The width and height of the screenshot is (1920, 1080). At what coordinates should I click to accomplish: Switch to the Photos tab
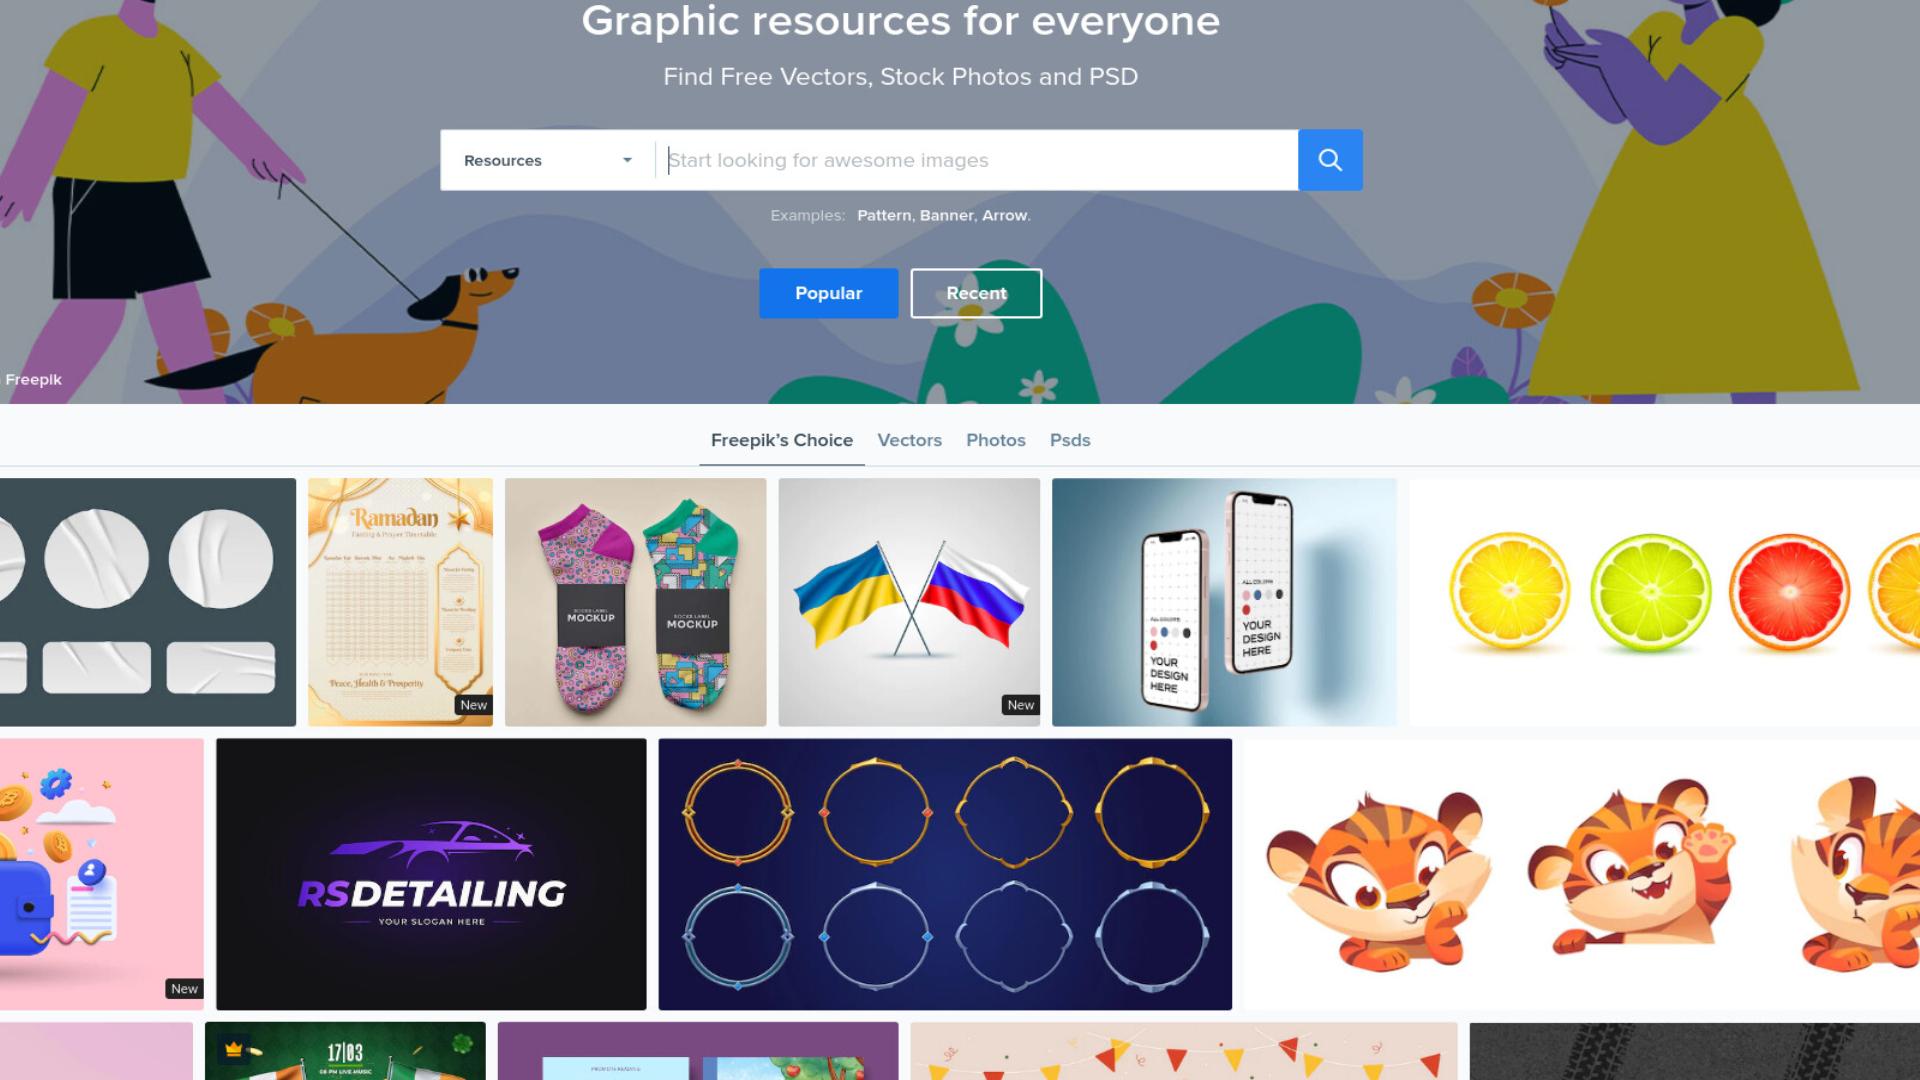click(x=996, y=440)
